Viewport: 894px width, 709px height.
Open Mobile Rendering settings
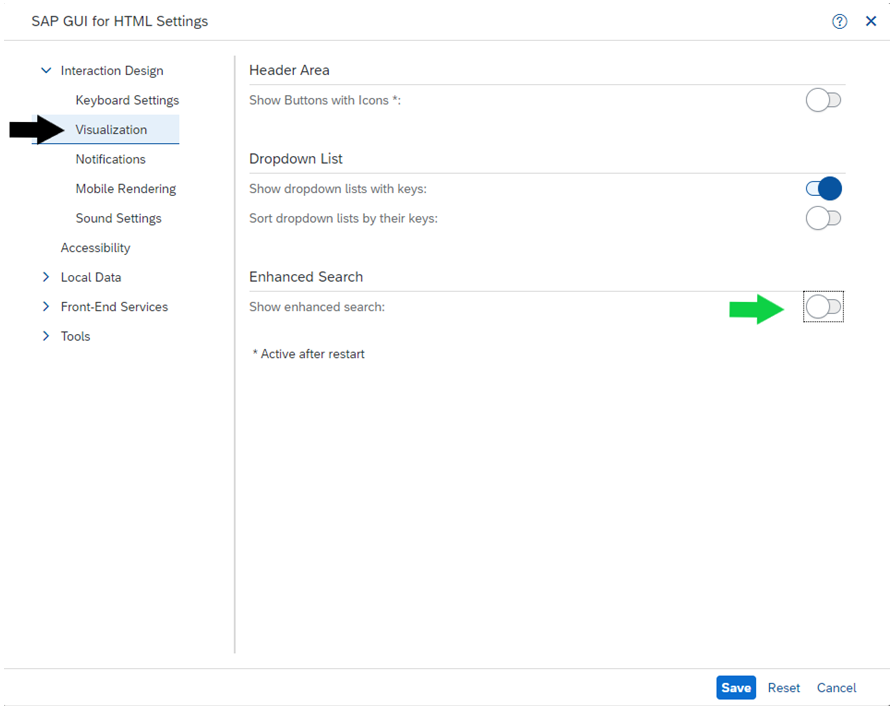(126, 189)
